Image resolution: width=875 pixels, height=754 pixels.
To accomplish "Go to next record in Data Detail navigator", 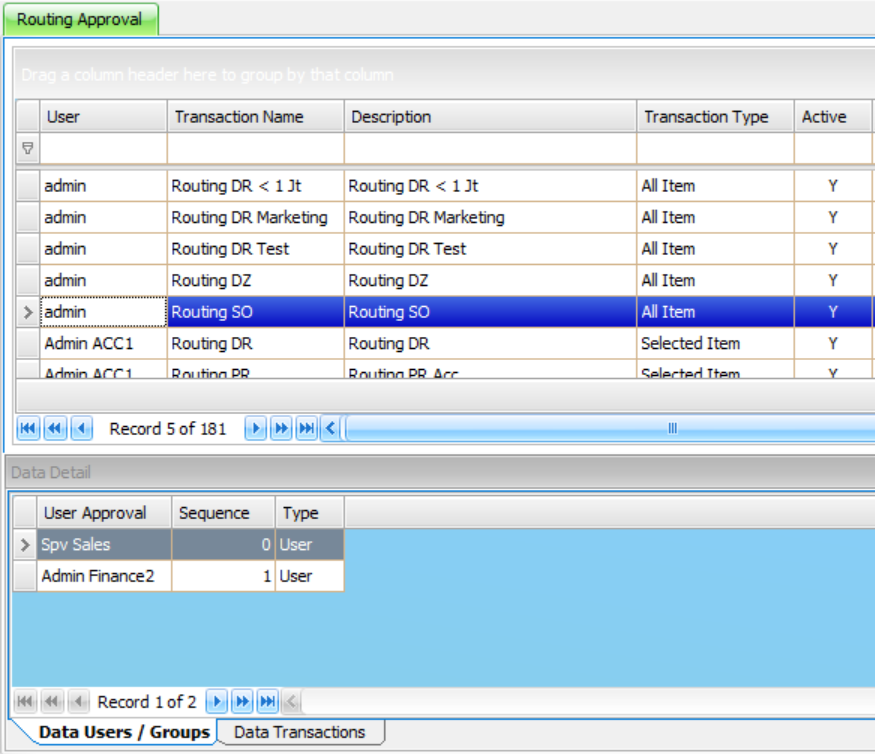I will point(217,701).
